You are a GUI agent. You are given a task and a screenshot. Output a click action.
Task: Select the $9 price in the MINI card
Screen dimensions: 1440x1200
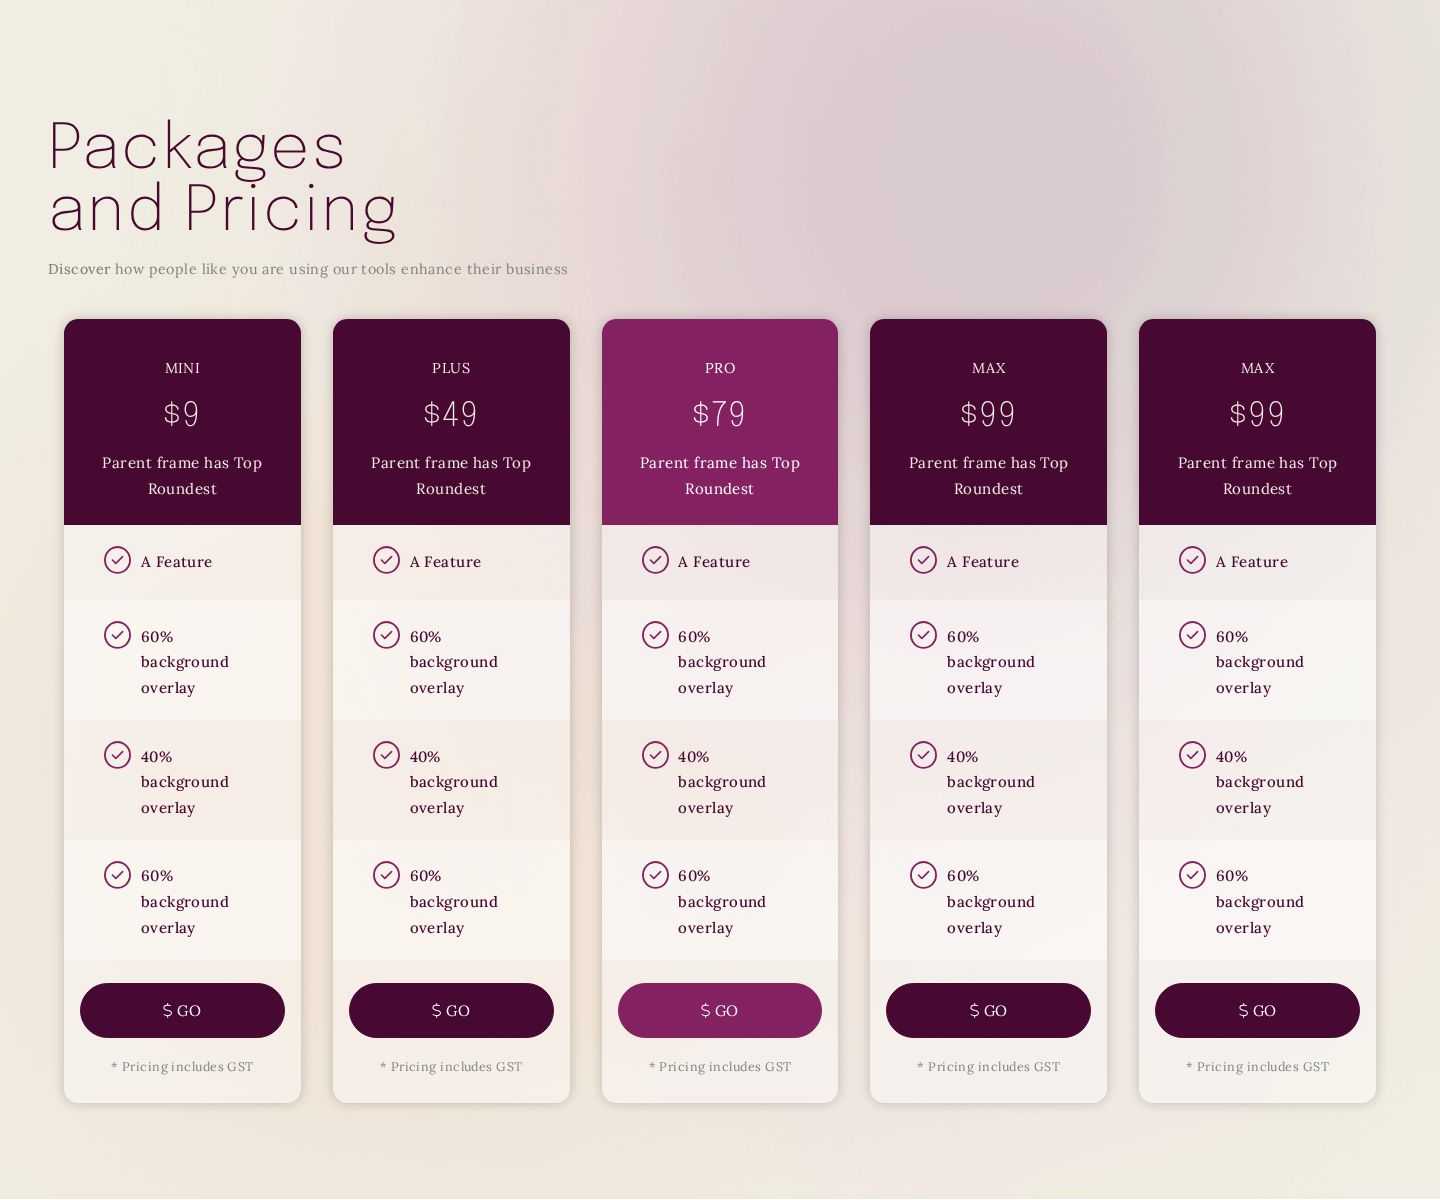(182, 414)
